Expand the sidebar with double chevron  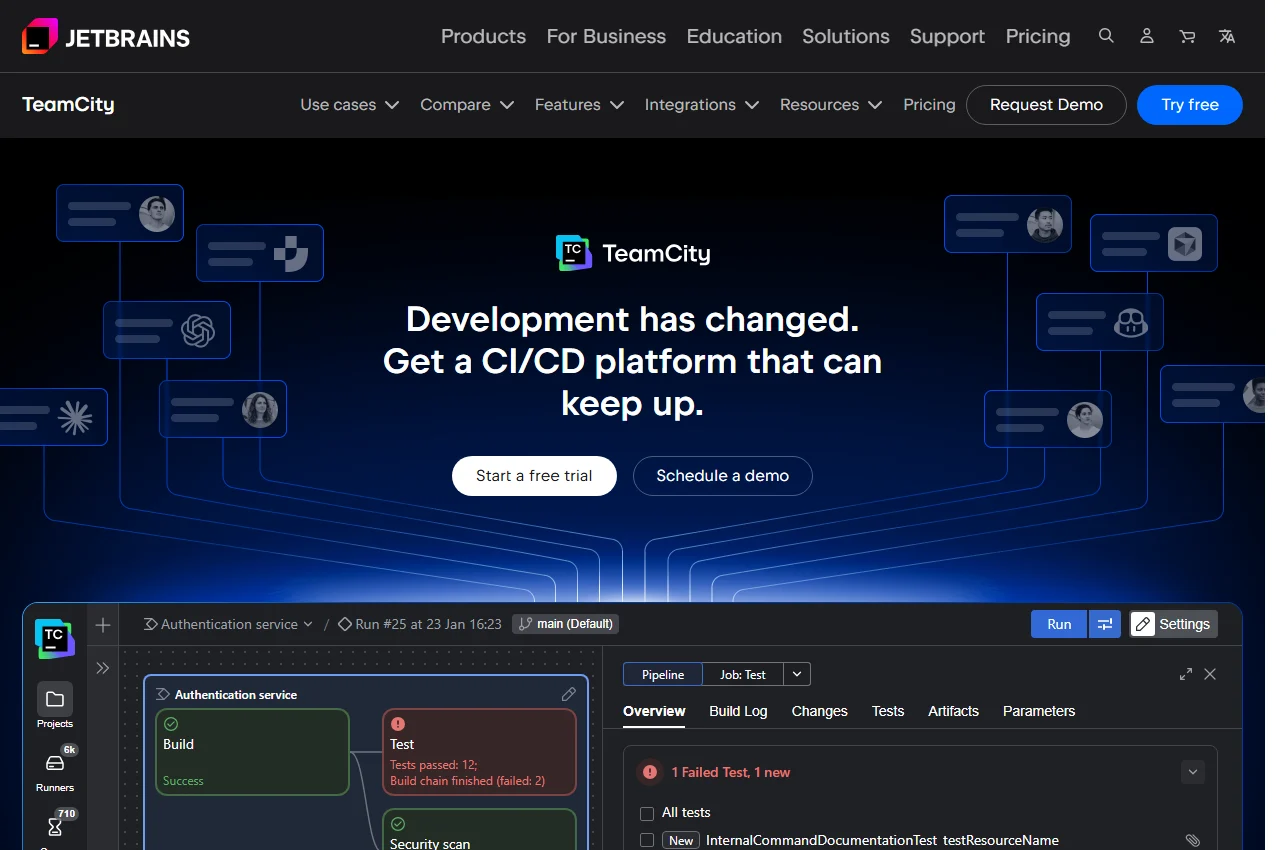pyautogui.click(x=103, y=668)
